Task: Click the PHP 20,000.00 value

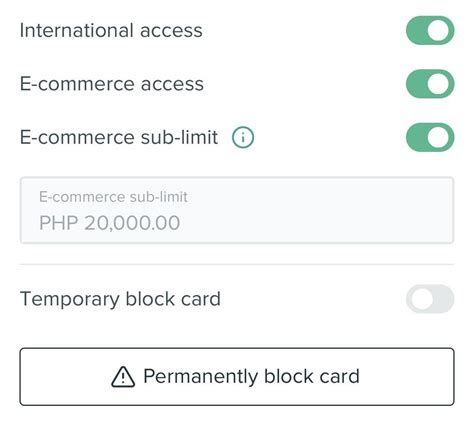Action: [110, 223]
